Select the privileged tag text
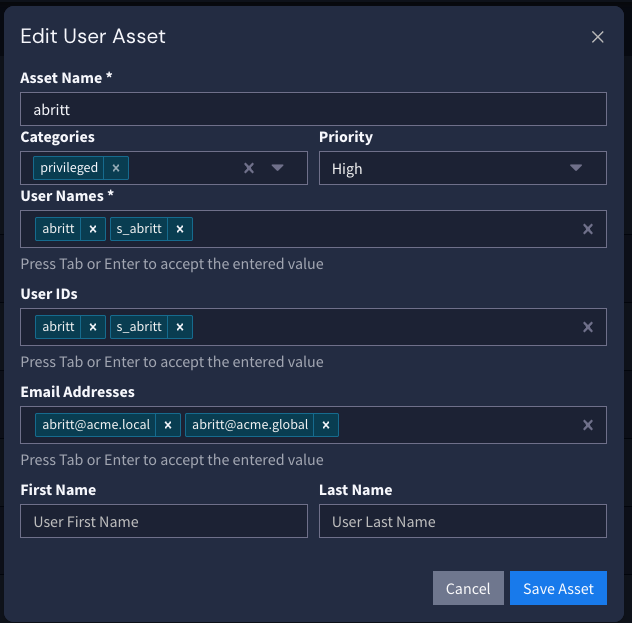This screenshot has width=632, height=623. pyautogui.click(x=69, y=168)
